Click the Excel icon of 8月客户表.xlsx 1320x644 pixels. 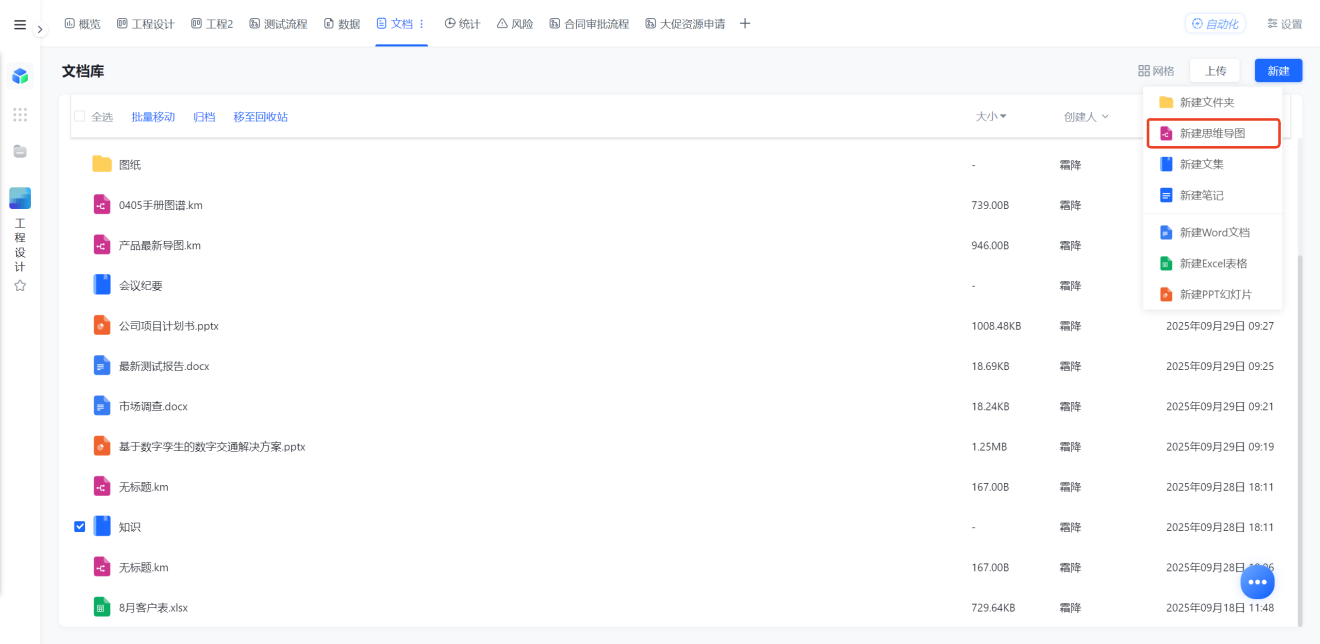pyautogui.click(x=101, y=607)
